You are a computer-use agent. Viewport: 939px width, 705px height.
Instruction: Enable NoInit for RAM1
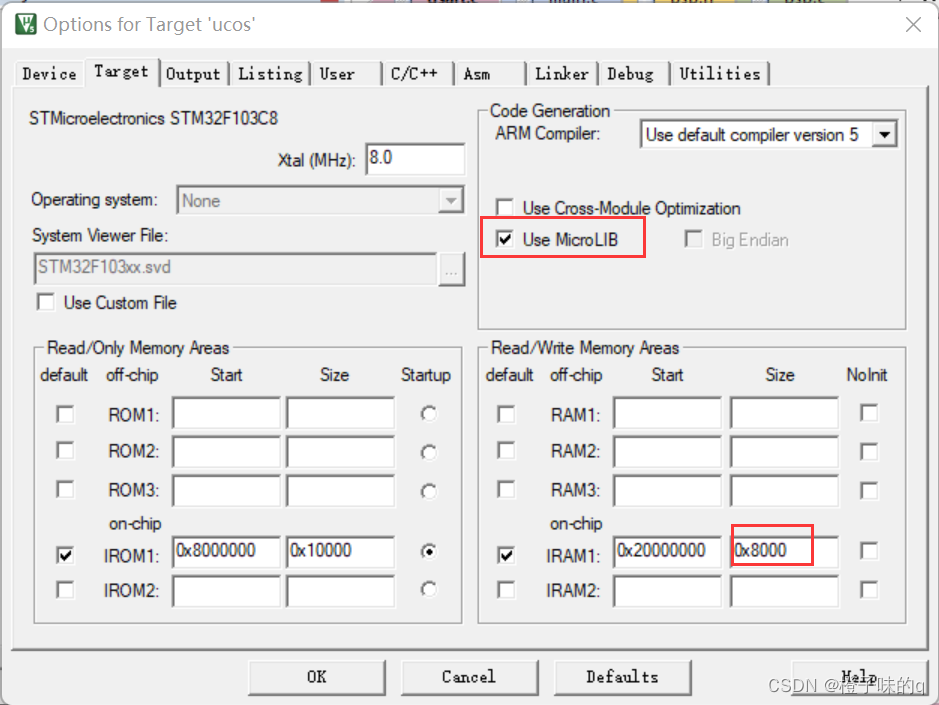(869, 413)
